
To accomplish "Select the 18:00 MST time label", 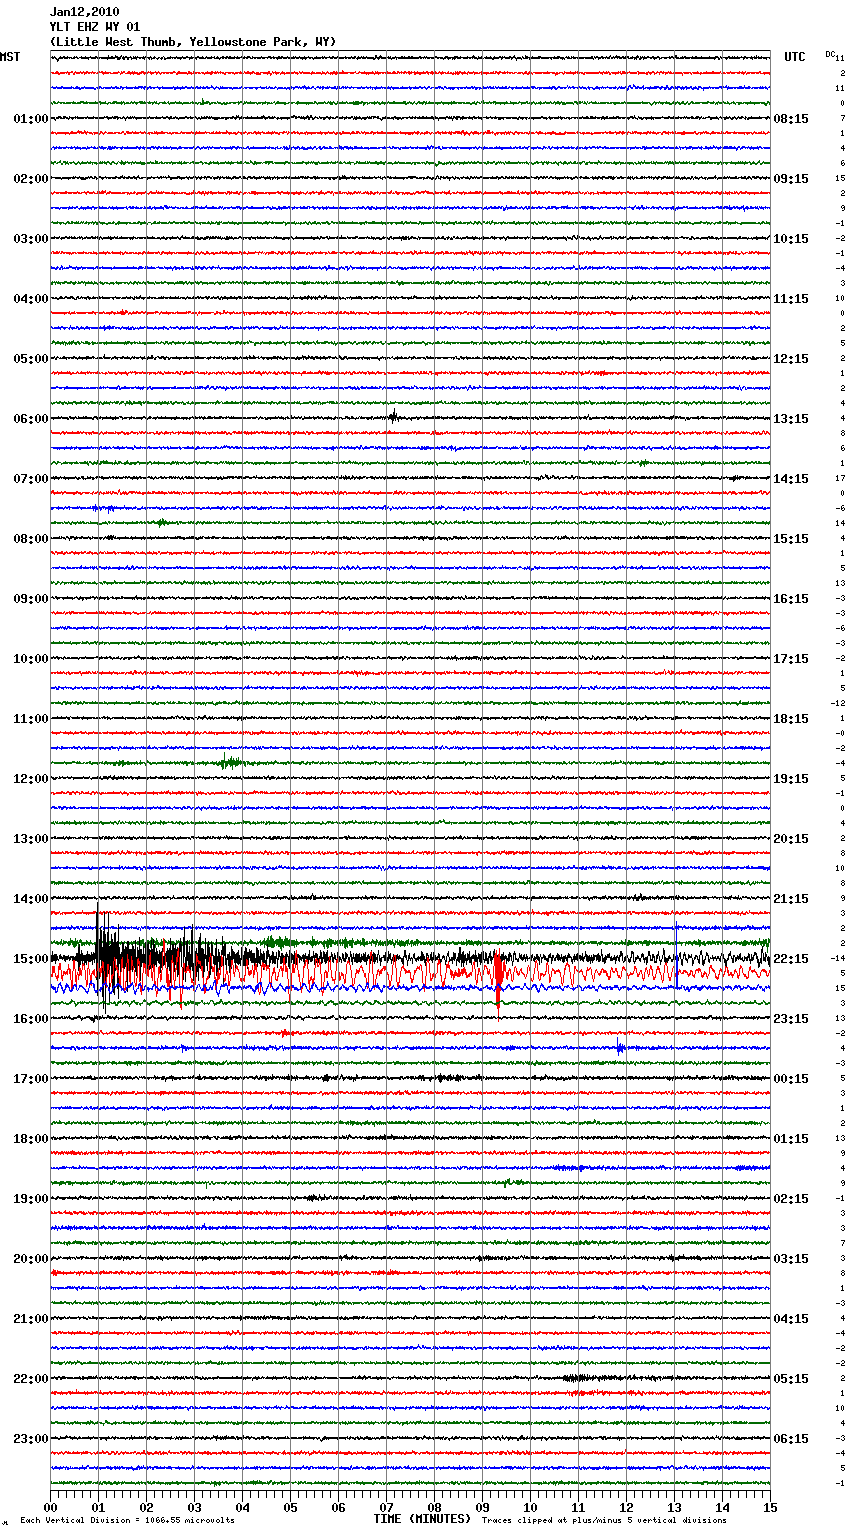I will [31, 1139].
